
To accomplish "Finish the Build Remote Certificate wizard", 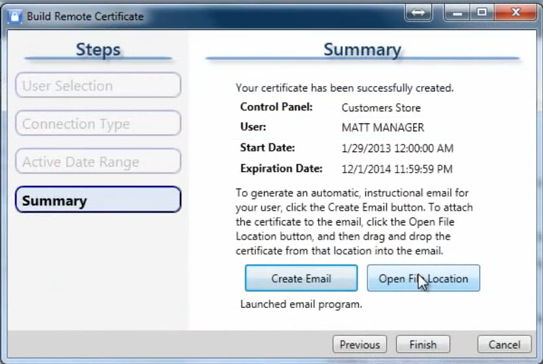I will [x=423, y=344].
